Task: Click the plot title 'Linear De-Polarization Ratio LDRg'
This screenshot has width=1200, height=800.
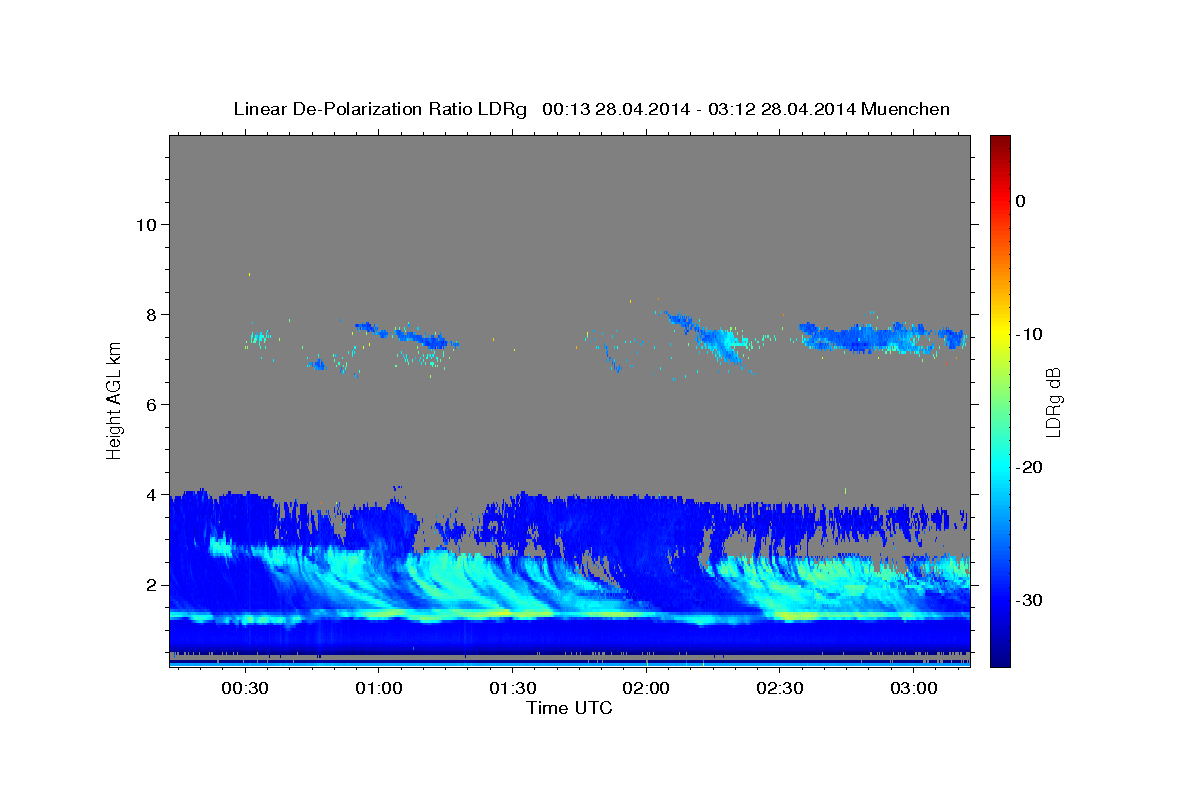Action: pos(380,109)
